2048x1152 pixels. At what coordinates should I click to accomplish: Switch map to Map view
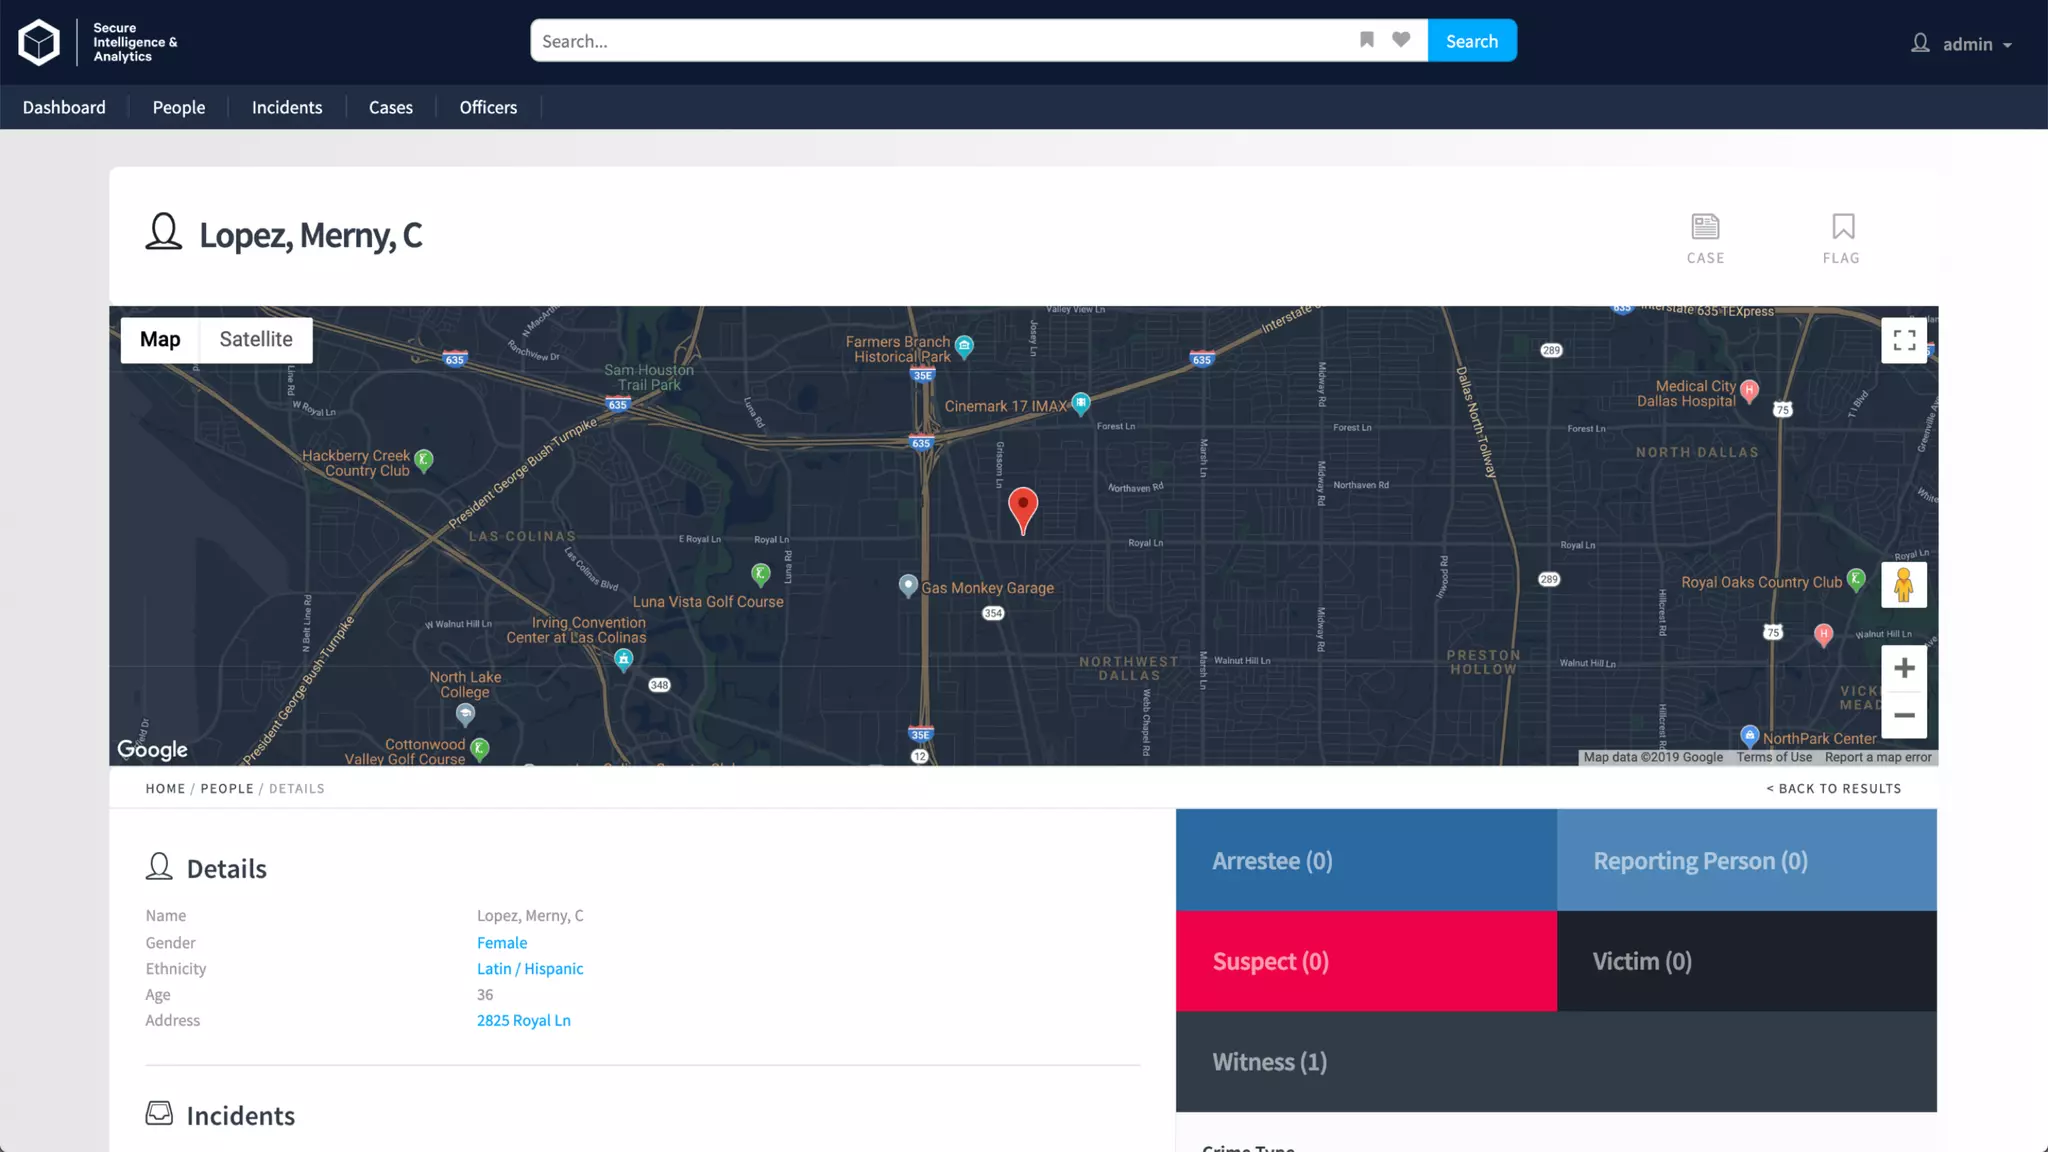pos(160,340)
